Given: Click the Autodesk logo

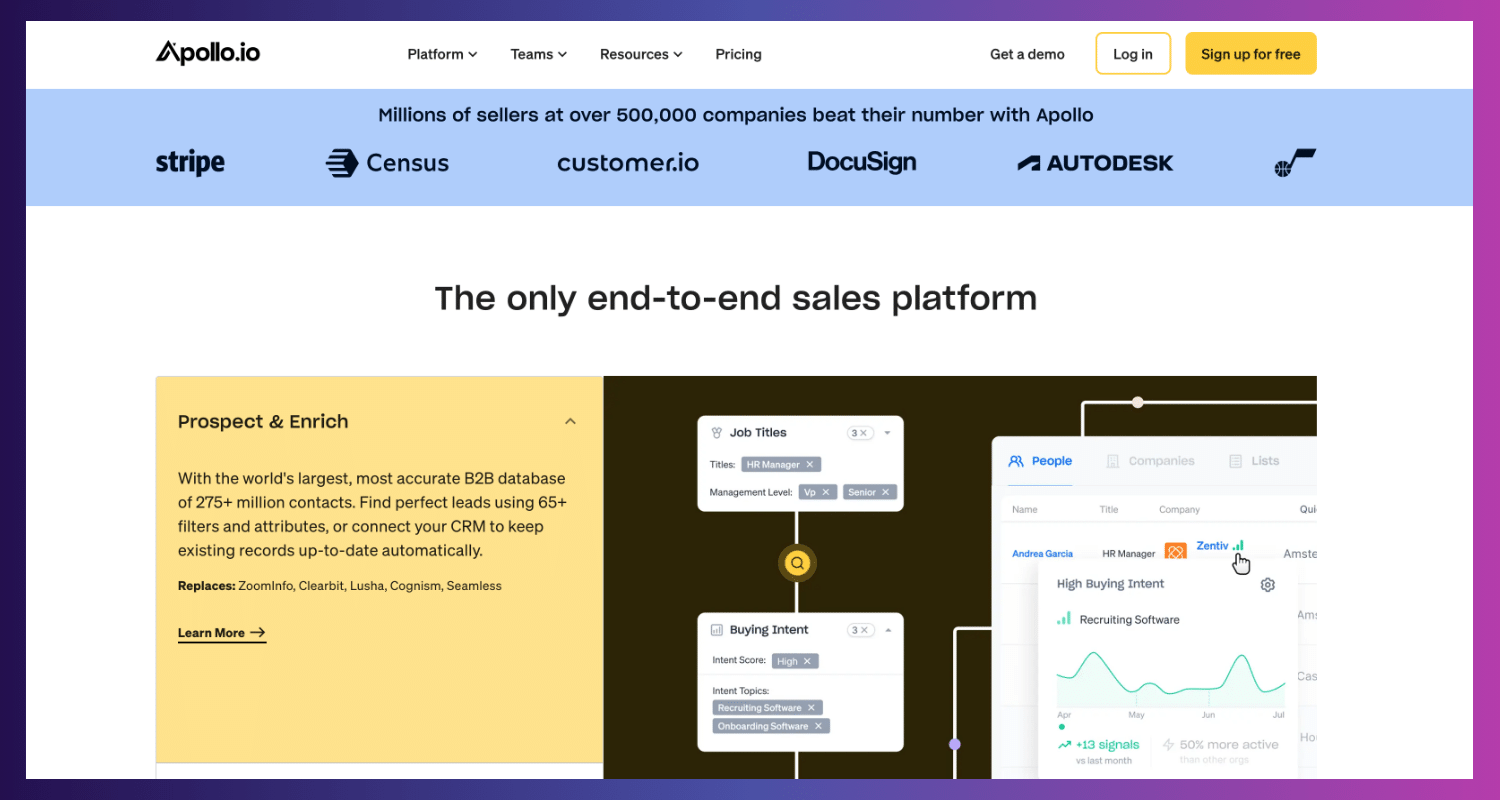Looking at the screenshot, I should pyautogui.click(x=1095, y=163).
